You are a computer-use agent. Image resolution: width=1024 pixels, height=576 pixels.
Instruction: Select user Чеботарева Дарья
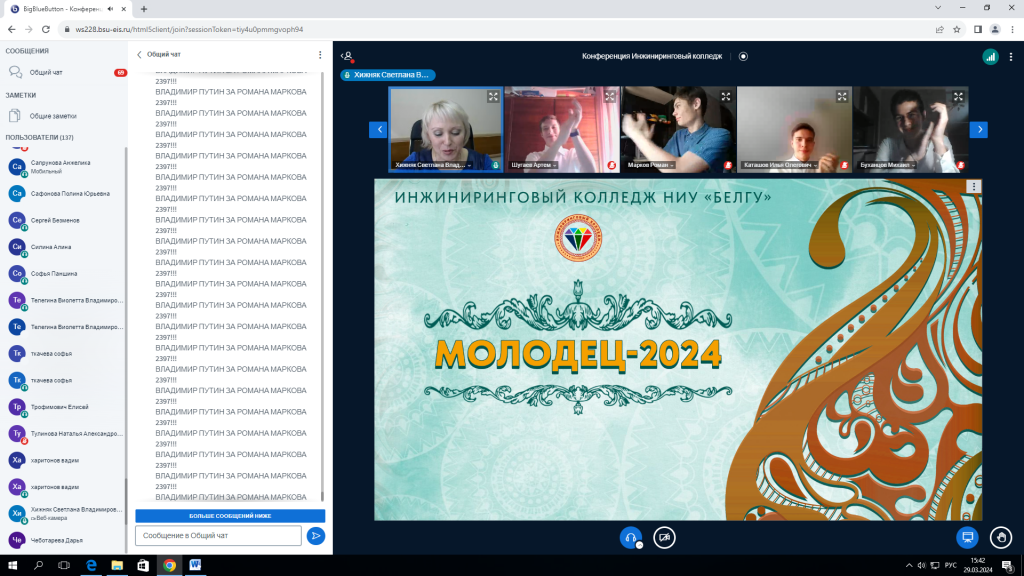pos(64,541)
